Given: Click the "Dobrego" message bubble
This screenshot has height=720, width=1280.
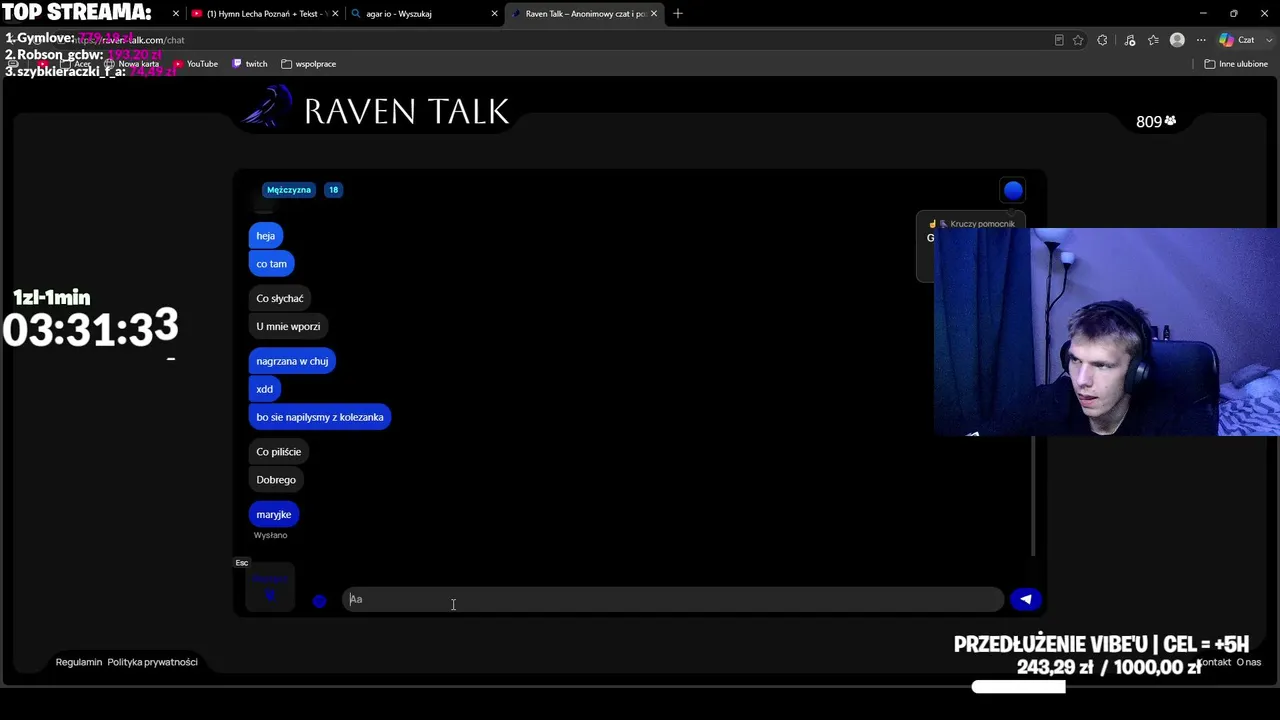Looking at the screenshot, I should pyautogui.click(x=276, y=480).
